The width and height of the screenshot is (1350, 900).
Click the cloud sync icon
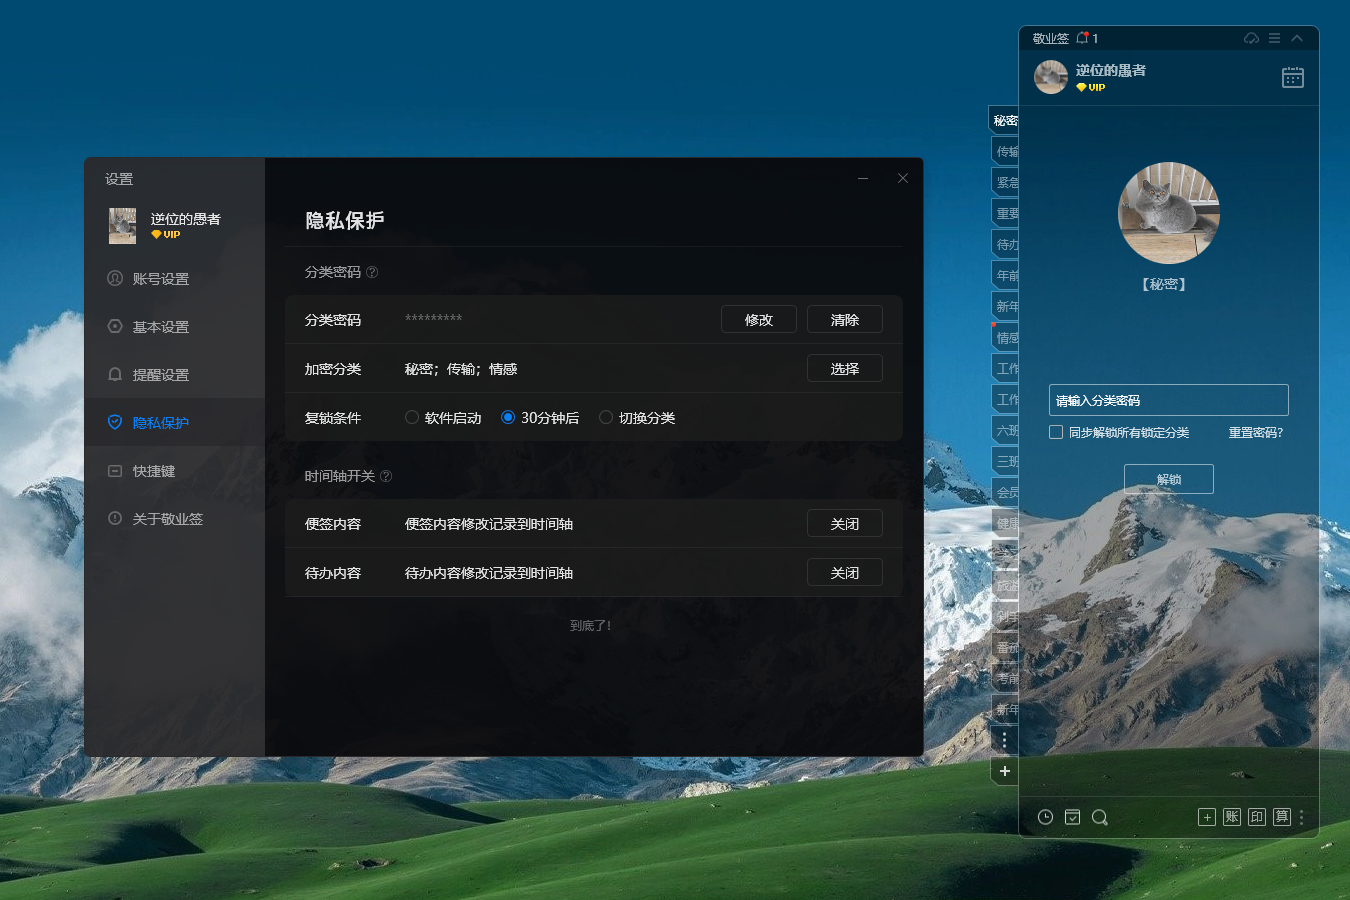click(x=1251, y=38)
